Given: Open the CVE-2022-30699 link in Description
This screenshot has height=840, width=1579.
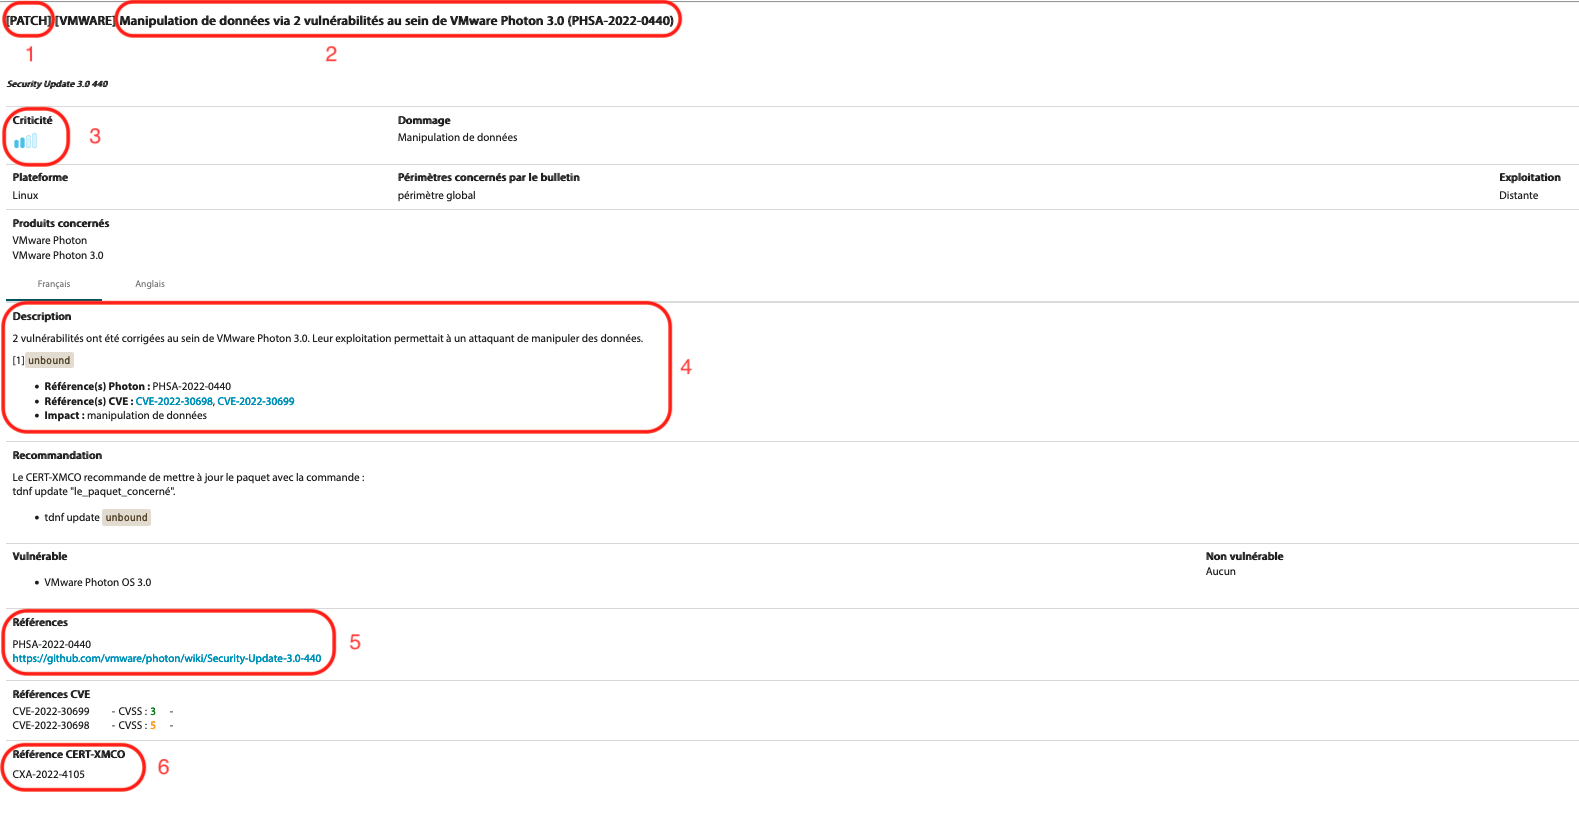Looking at the screenshot, I should tap(256, 401).
